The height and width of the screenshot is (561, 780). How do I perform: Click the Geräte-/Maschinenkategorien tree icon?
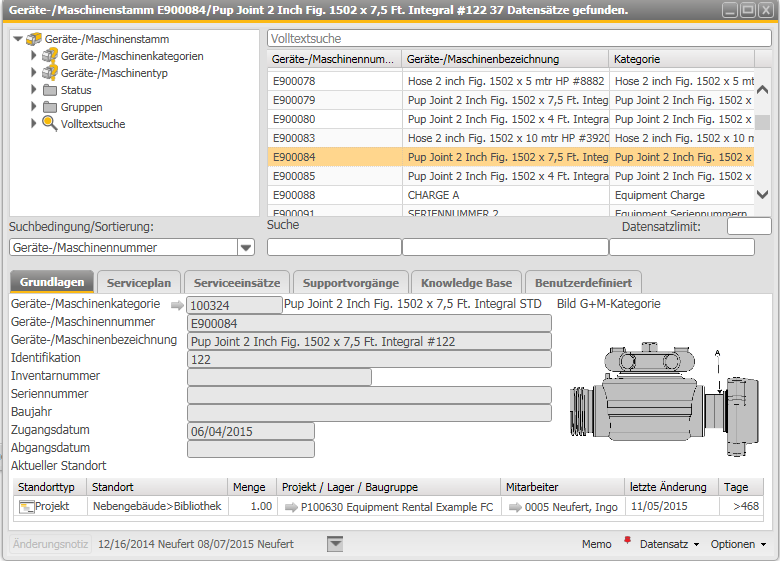tap(49, 56)
